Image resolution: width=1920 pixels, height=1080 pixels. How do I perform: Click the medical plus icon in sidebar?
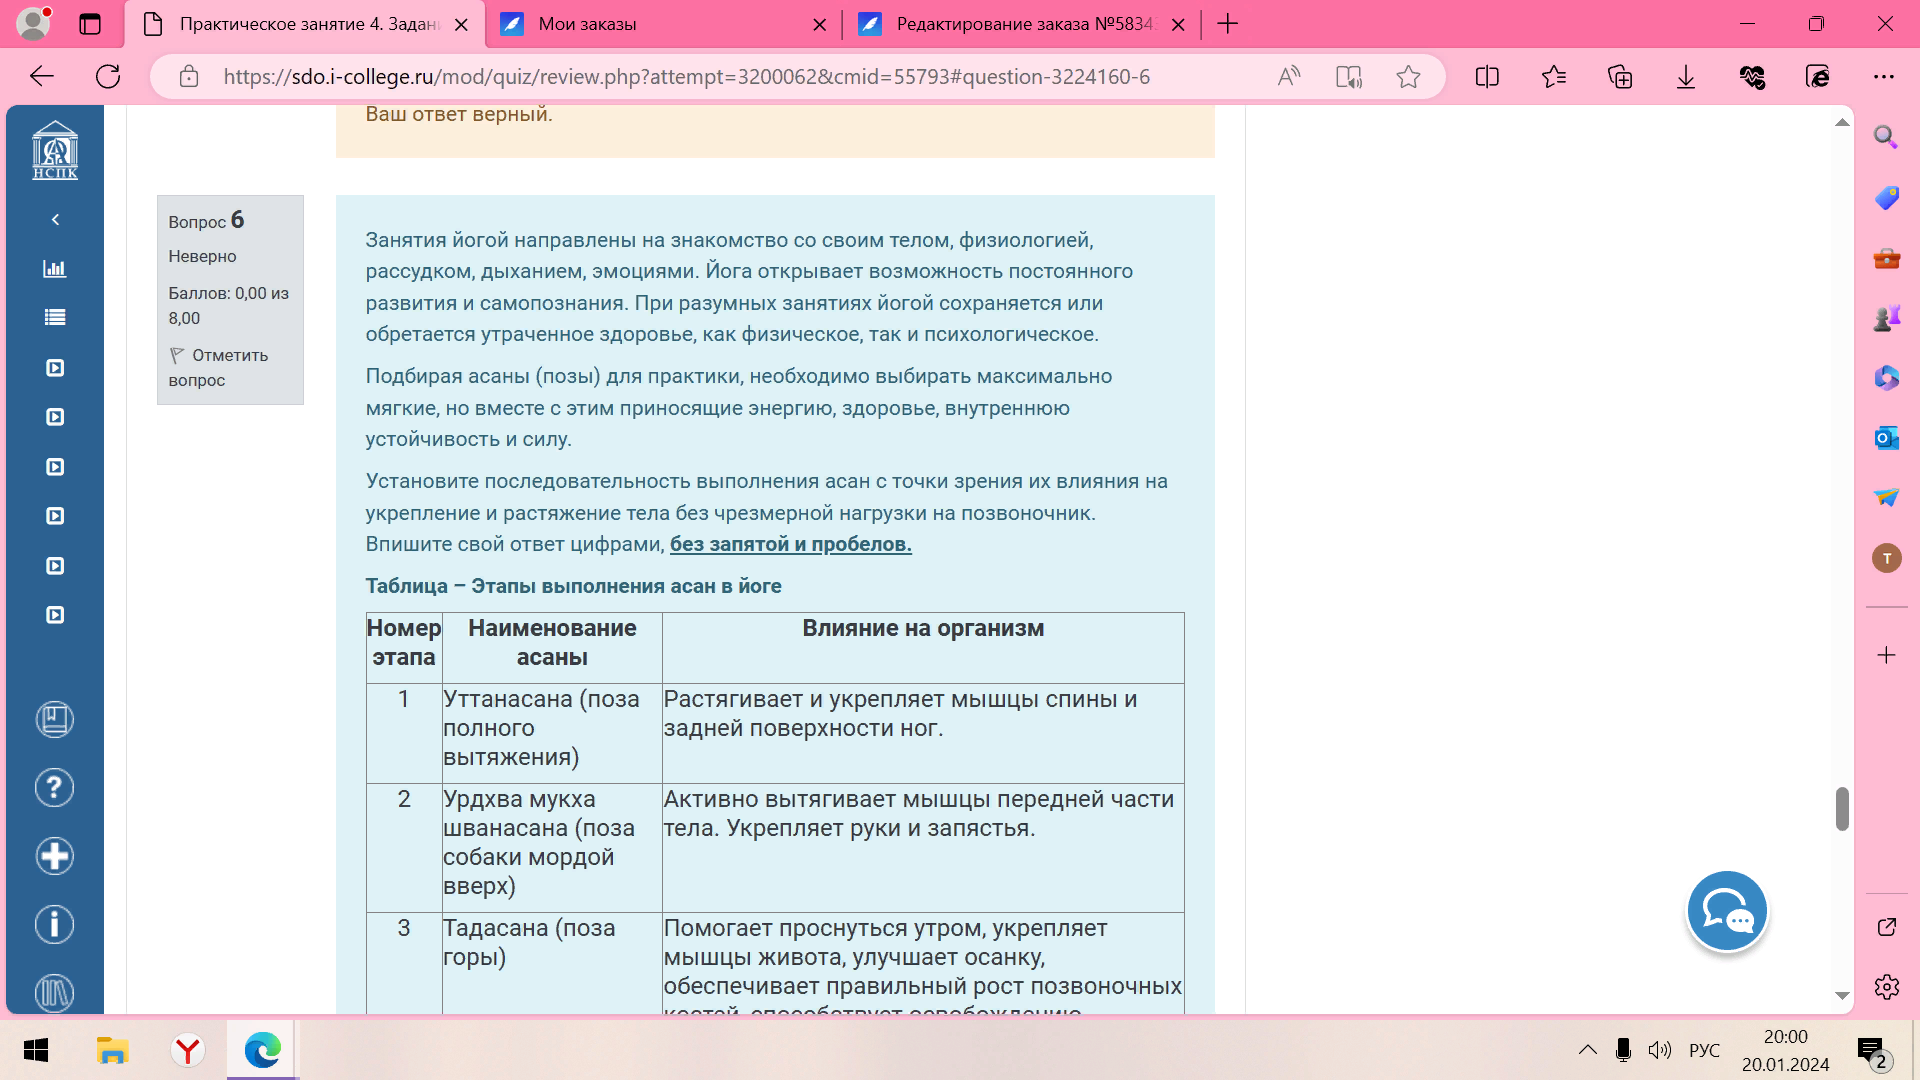tap(54, 856)
